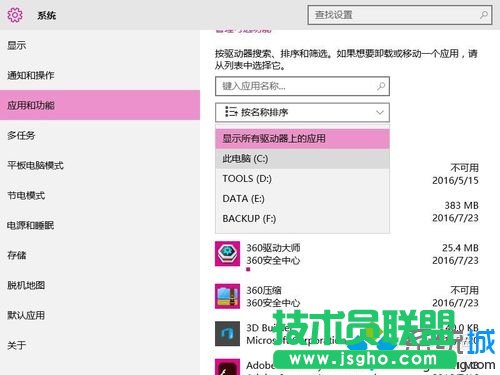Choose 此电脑 (C:) drive option
Viewport: 500px width, 375px height.
(302, 159)
